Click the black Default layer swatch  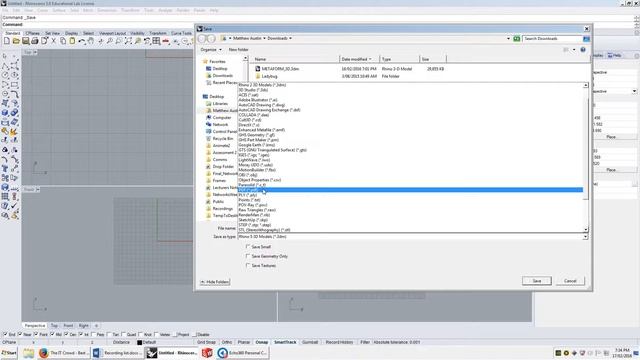coord(140,342)
